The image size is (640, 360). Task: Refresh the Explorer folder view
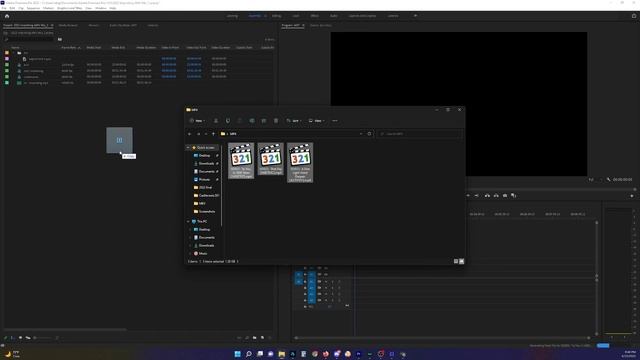click(369, 134)
